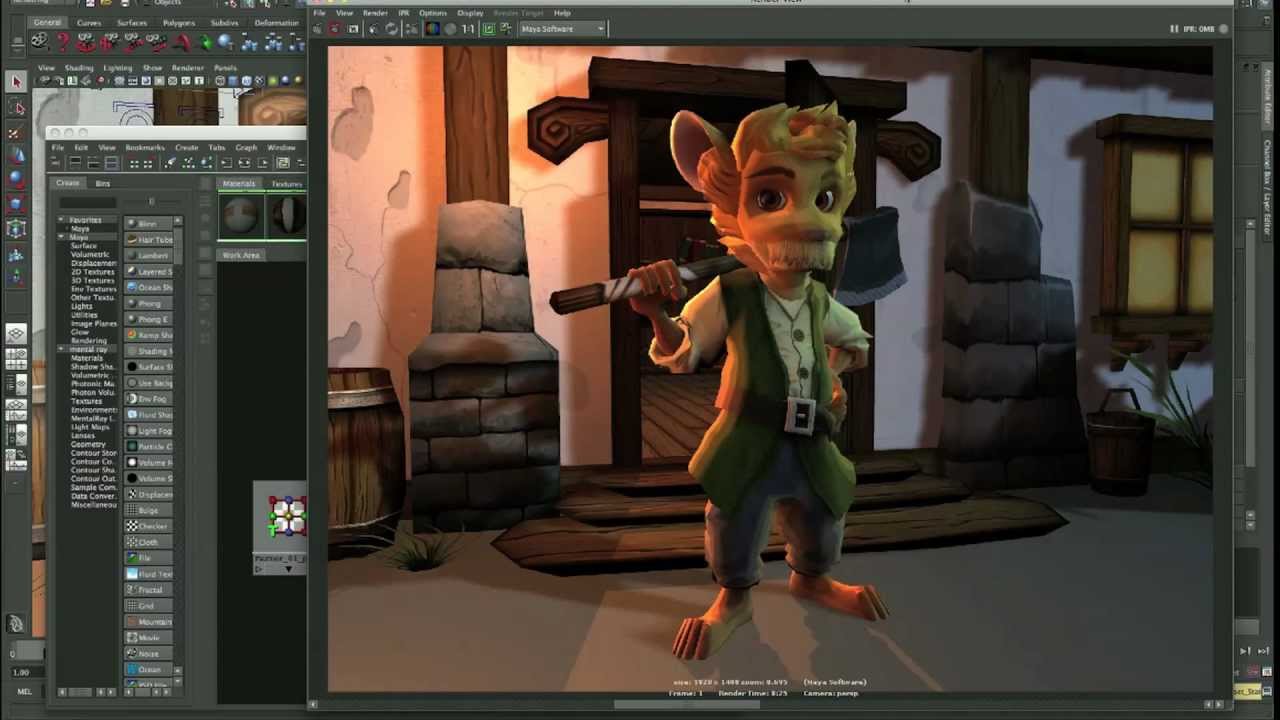
Task: Adjust the icon size slider in Create panel
Action: click(151, 202)
